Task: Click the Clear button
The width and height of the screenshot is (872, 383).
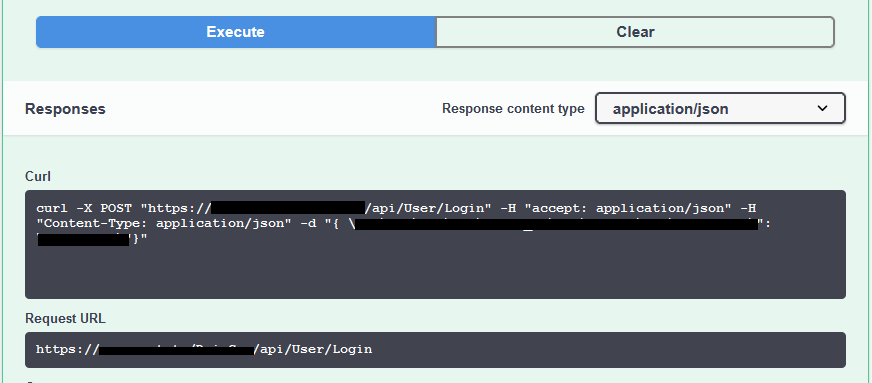Action: coord(635,32)
